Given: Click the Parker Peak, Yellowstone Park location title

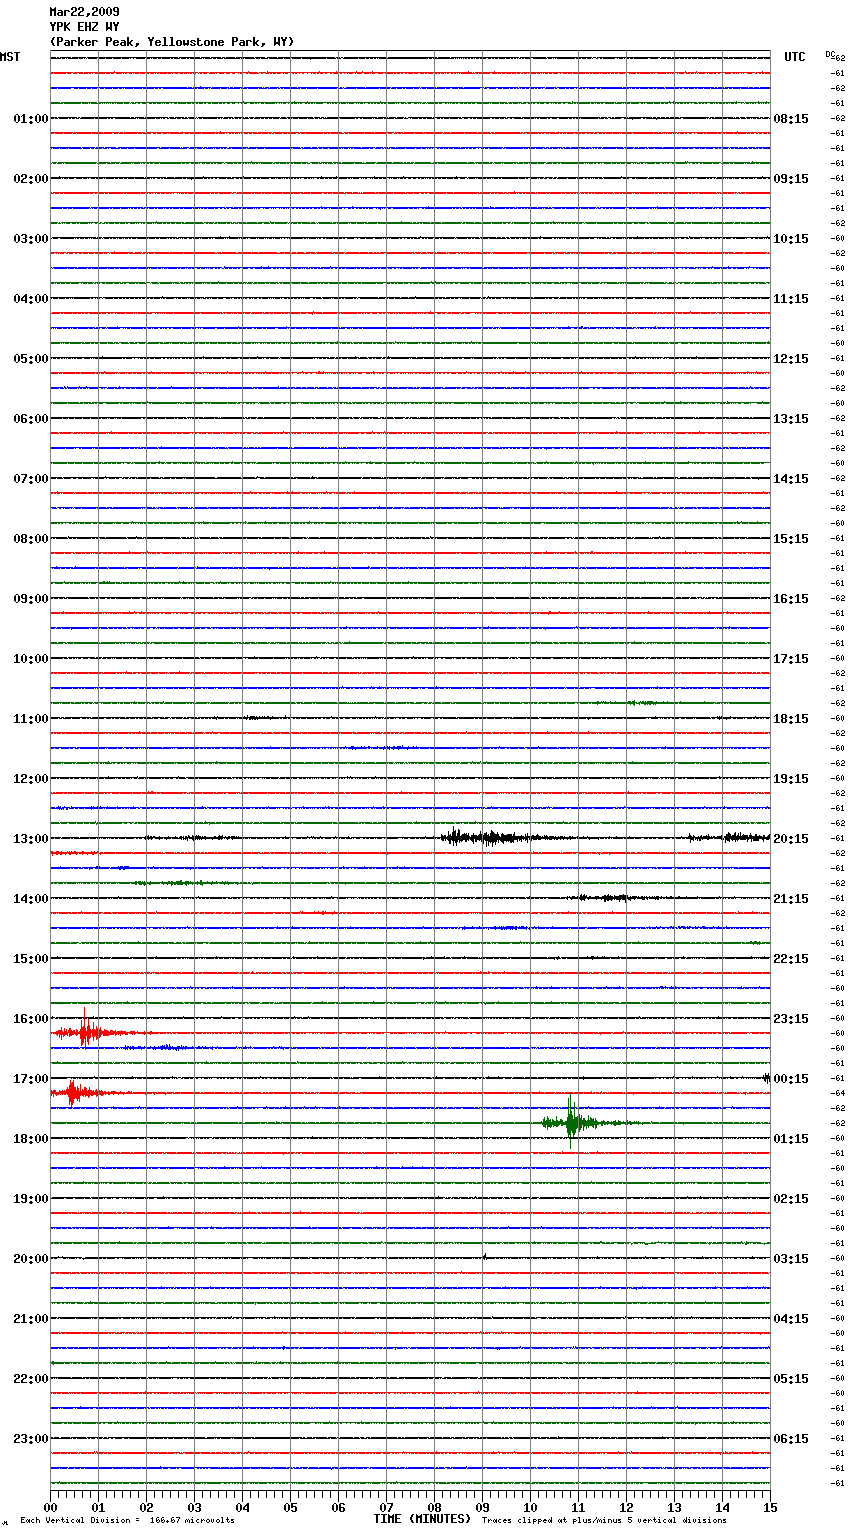Looking at the screenshot, I should (172, 42).
